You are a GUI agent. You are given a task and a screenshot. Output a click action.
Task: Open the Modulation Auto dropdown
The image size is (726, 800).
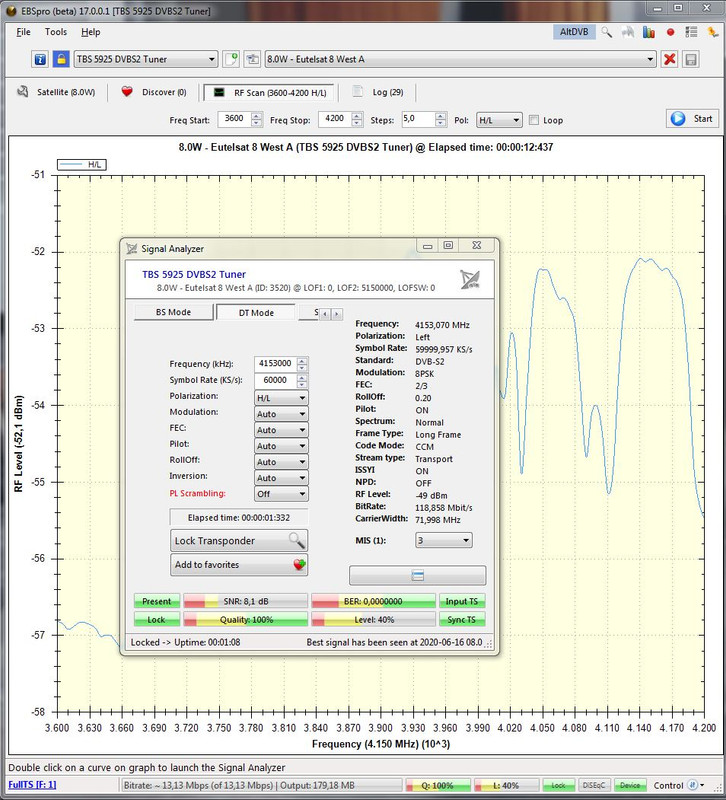281,414
